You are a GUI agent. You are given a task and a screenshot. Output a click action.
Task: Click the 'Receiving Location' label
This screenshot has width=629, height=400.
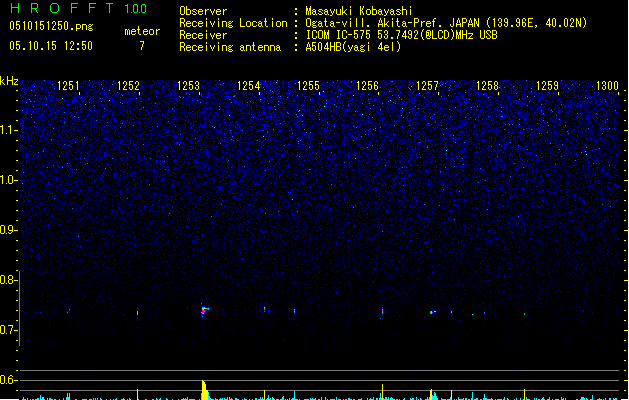233,23
